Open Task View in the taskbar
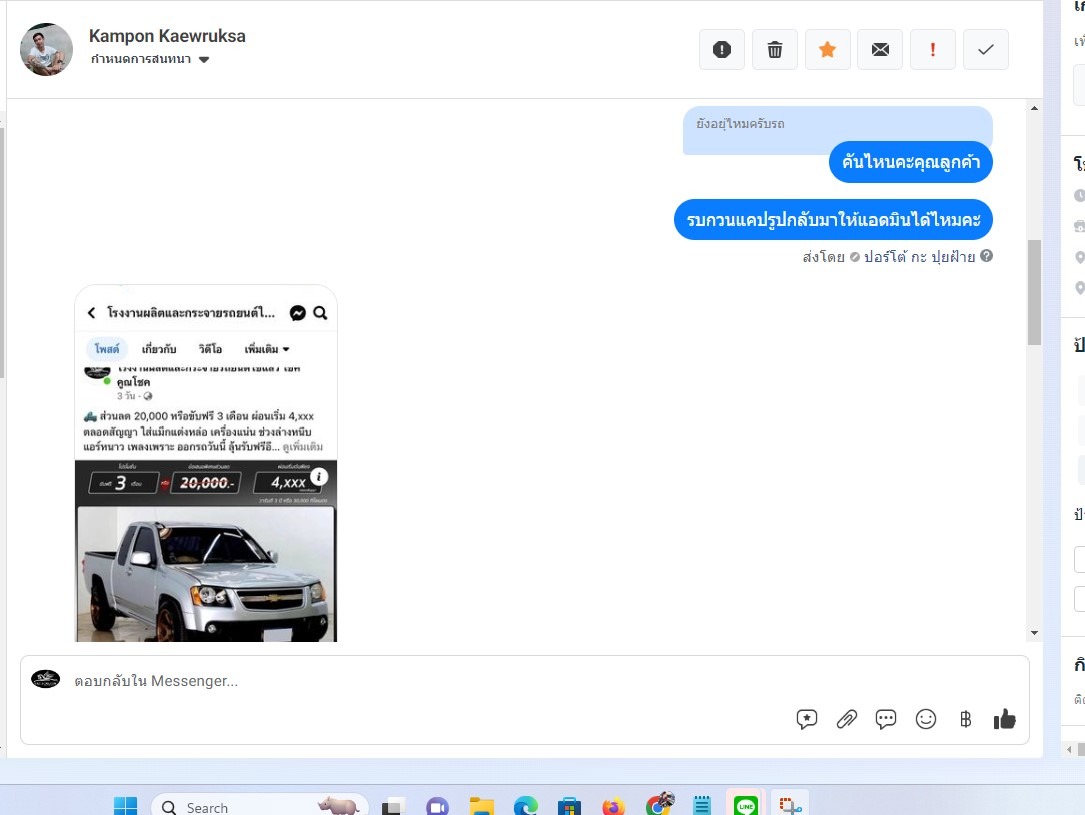1085x815 pixels. pyautogui.click(x=393, y=807)
